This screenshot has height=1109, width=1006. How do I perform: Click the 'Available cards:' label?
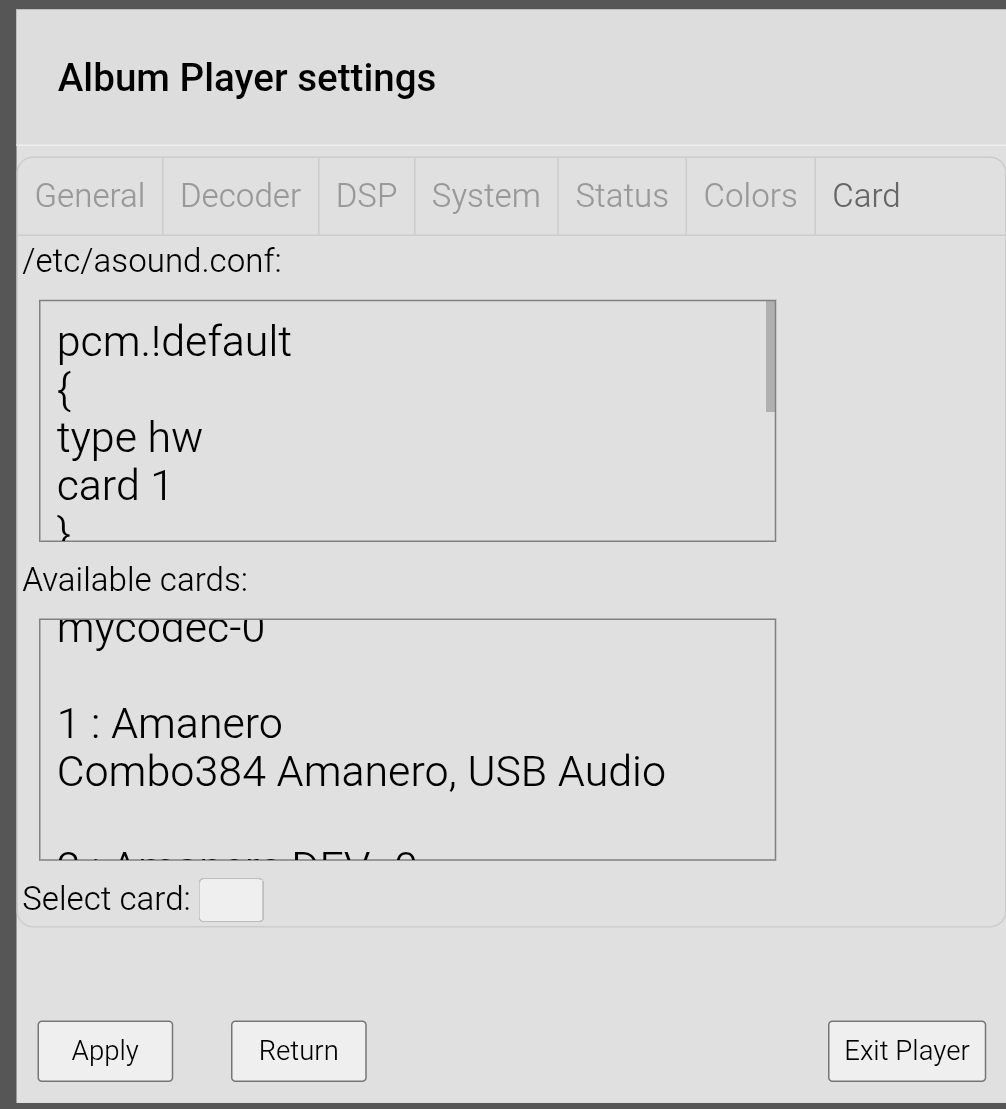[135, 580]
